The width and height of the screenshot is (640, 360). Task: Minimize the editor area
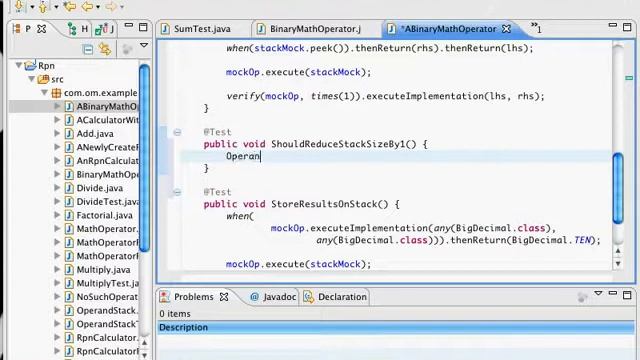pyautogui.click(x=613, y=25)
